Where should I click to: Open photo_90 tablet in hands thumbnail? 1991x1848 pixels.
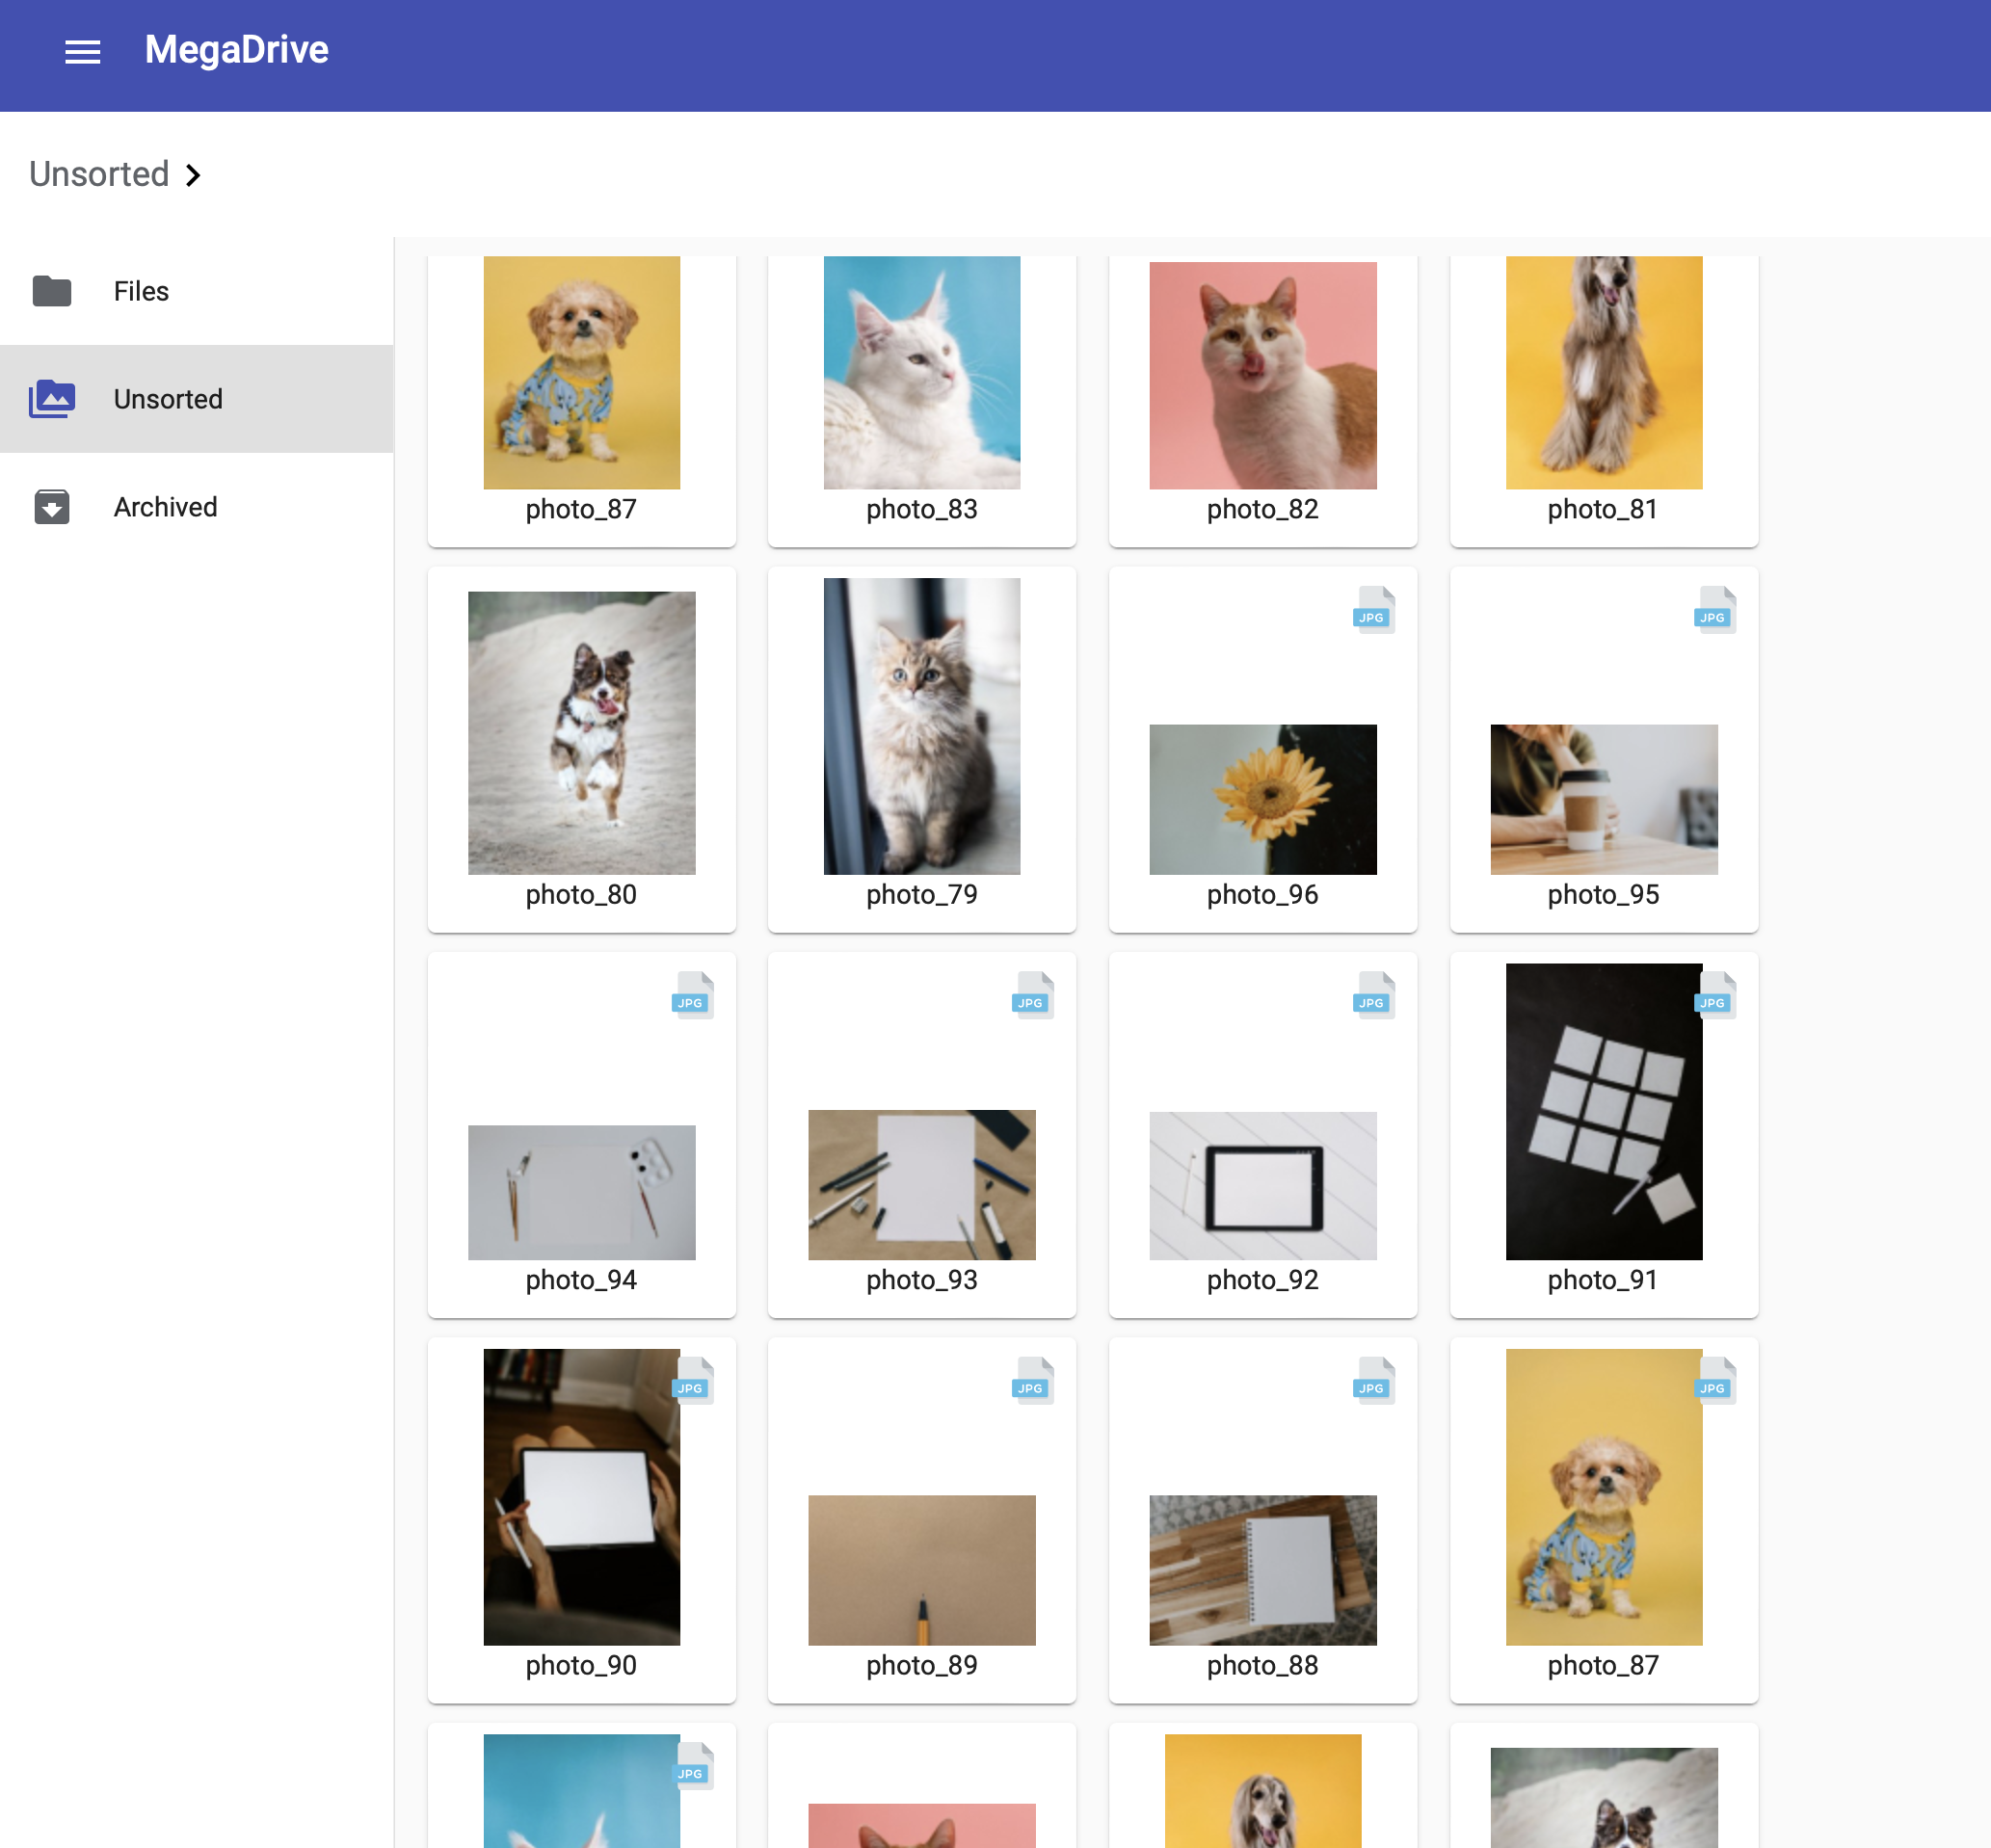pyautogui.click(x=582, y=1497)
